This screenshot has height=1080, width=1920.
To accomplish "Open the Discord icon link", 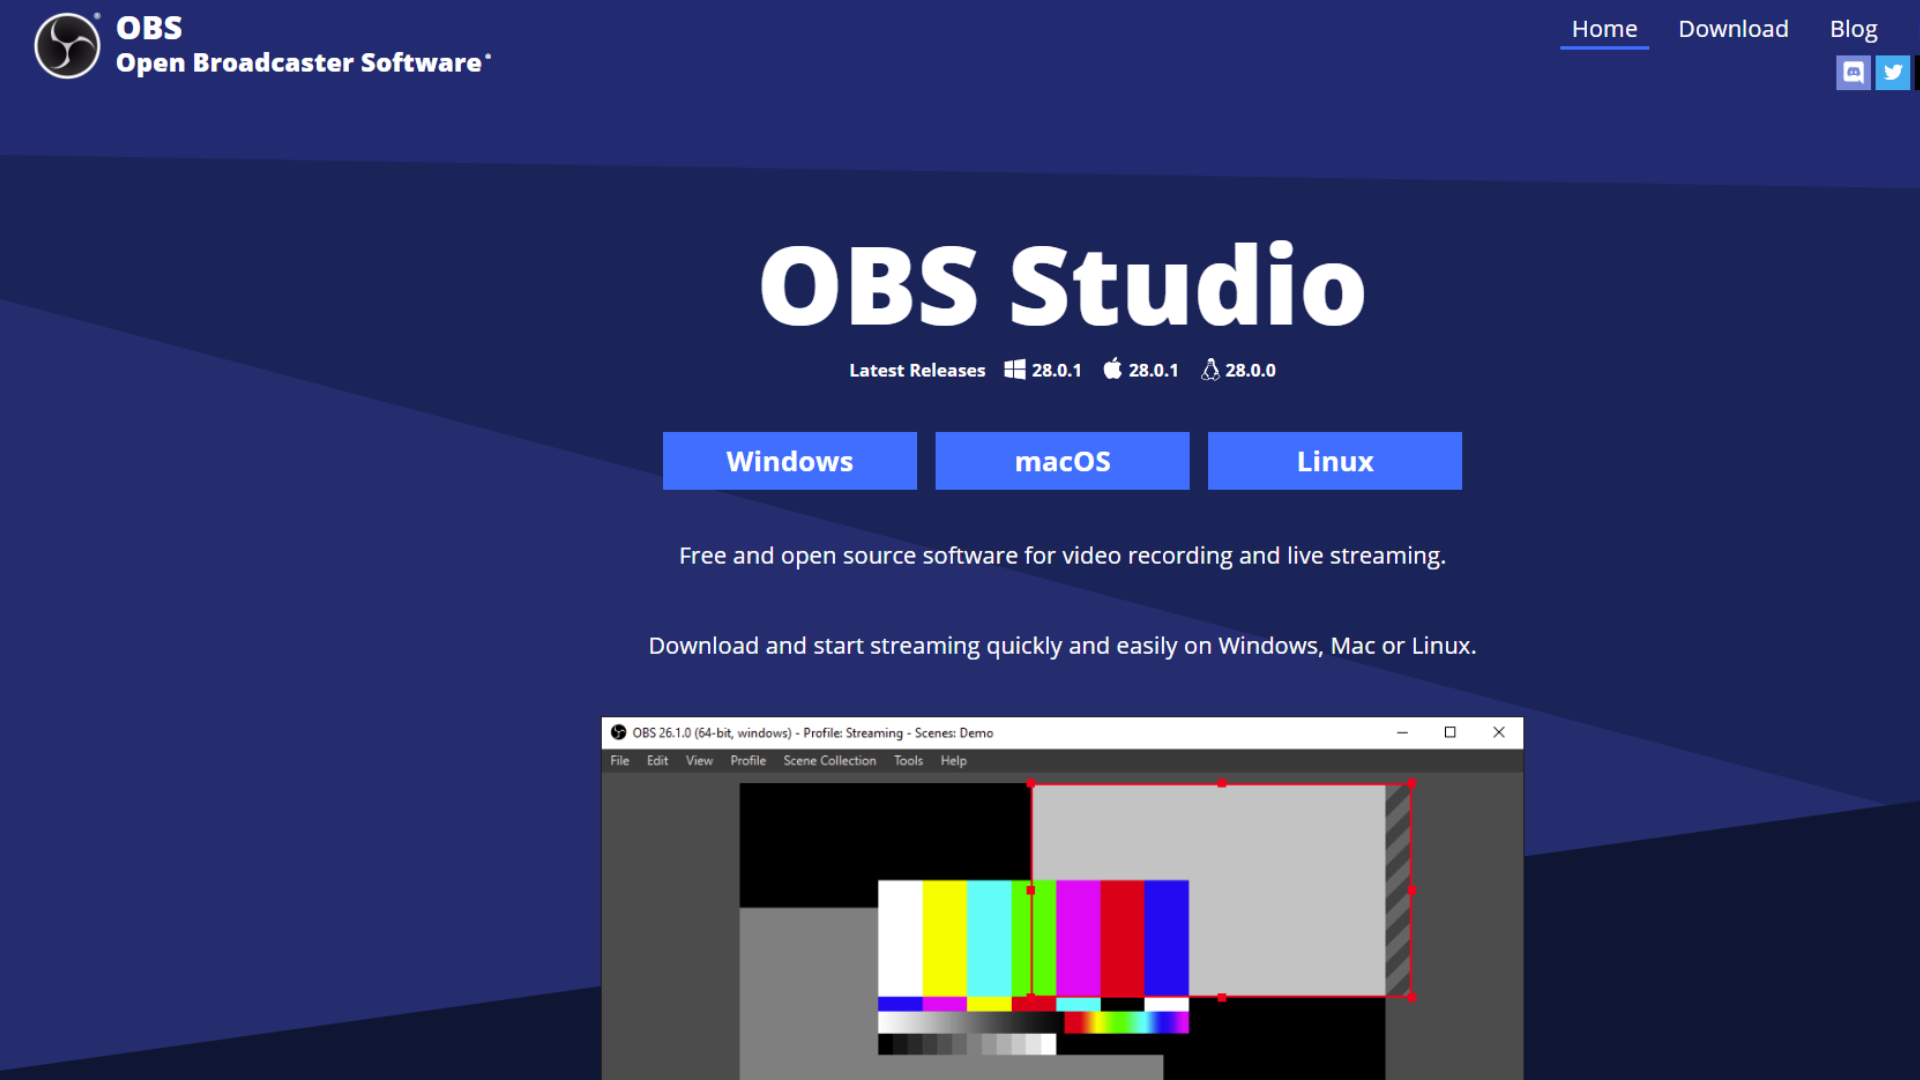I will coord(1853,72).
